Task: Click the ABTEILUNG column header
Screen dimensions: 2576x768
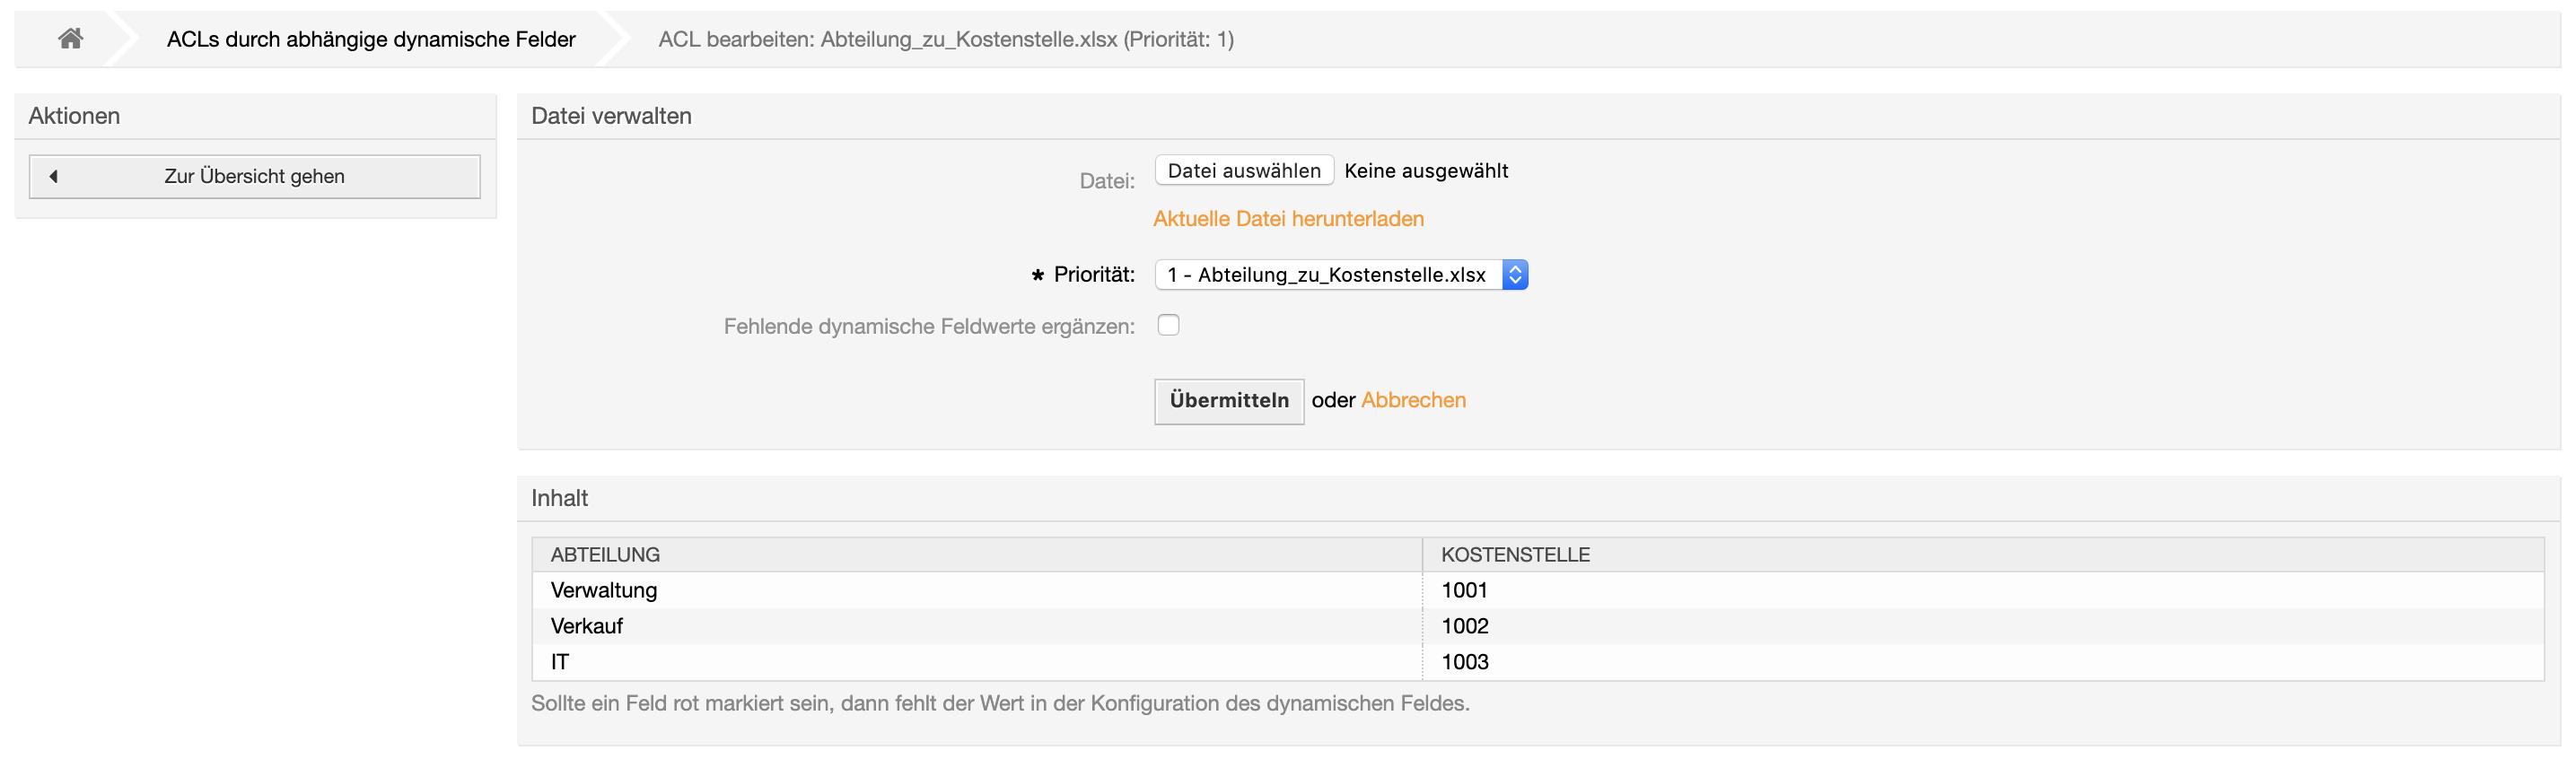Action: (x=605, y=555)
